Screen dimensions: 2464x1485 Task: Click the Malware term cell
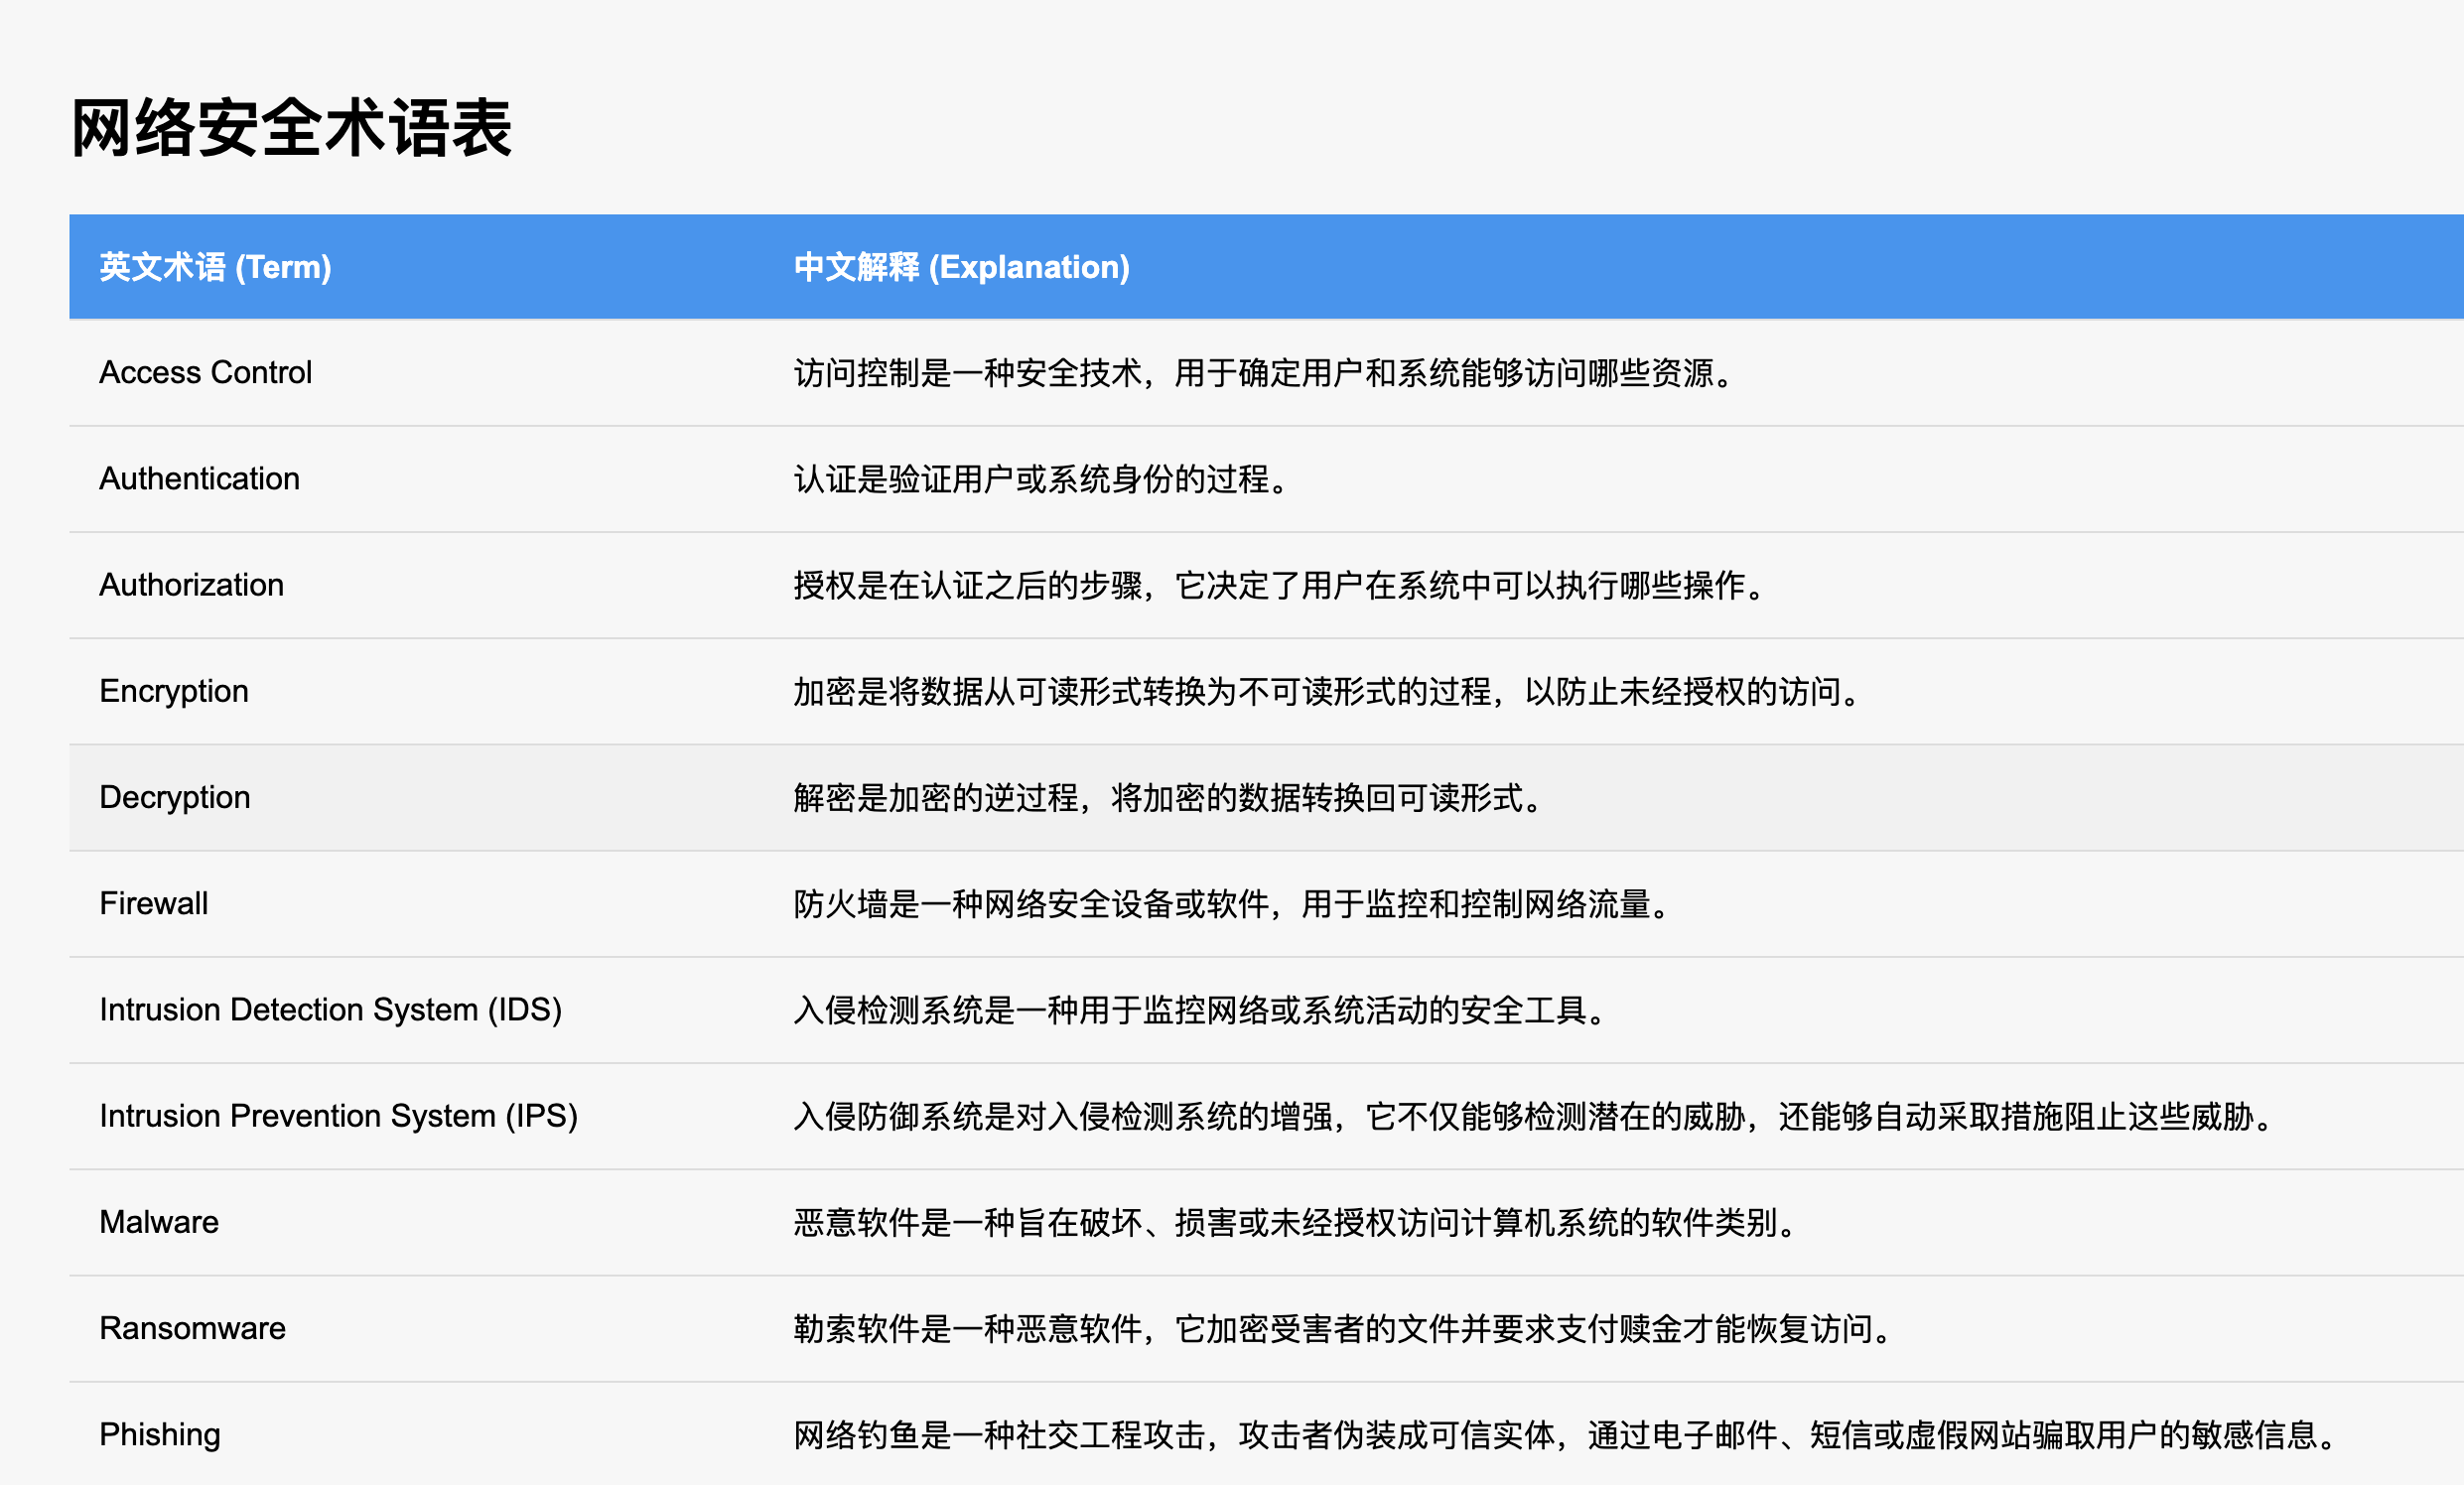pos(158,1222)
